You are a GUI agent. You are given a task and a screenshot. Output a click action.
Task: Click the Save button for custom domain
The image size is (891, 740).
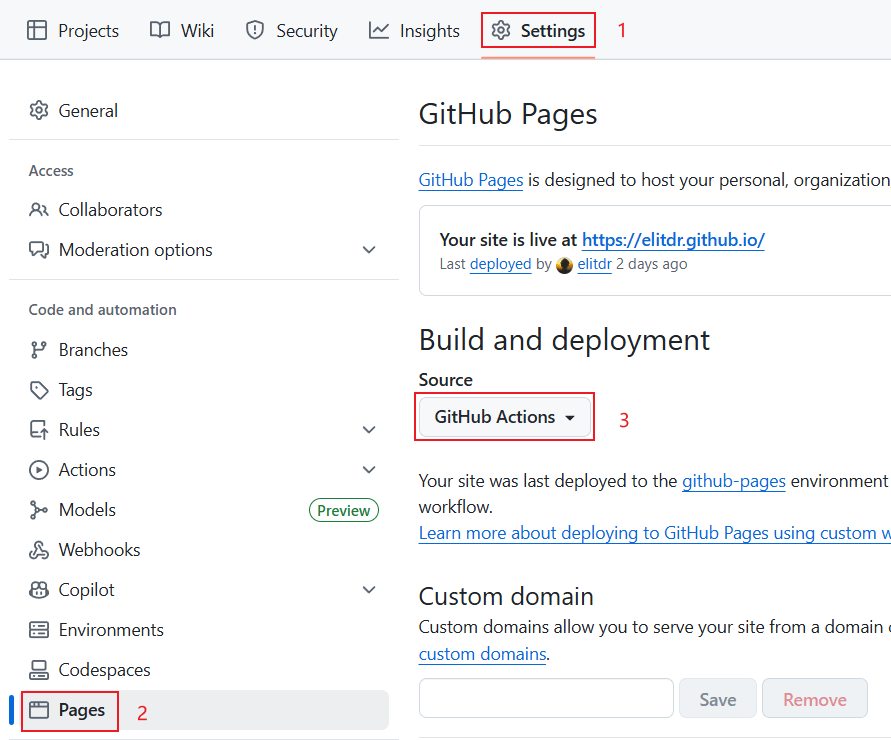[717, 698]
